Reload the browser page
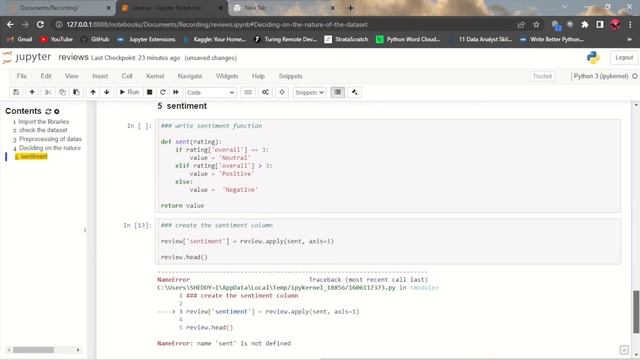The width and height of the screenshot is (640, 360). pyautogui.click(x=40, y=24)
